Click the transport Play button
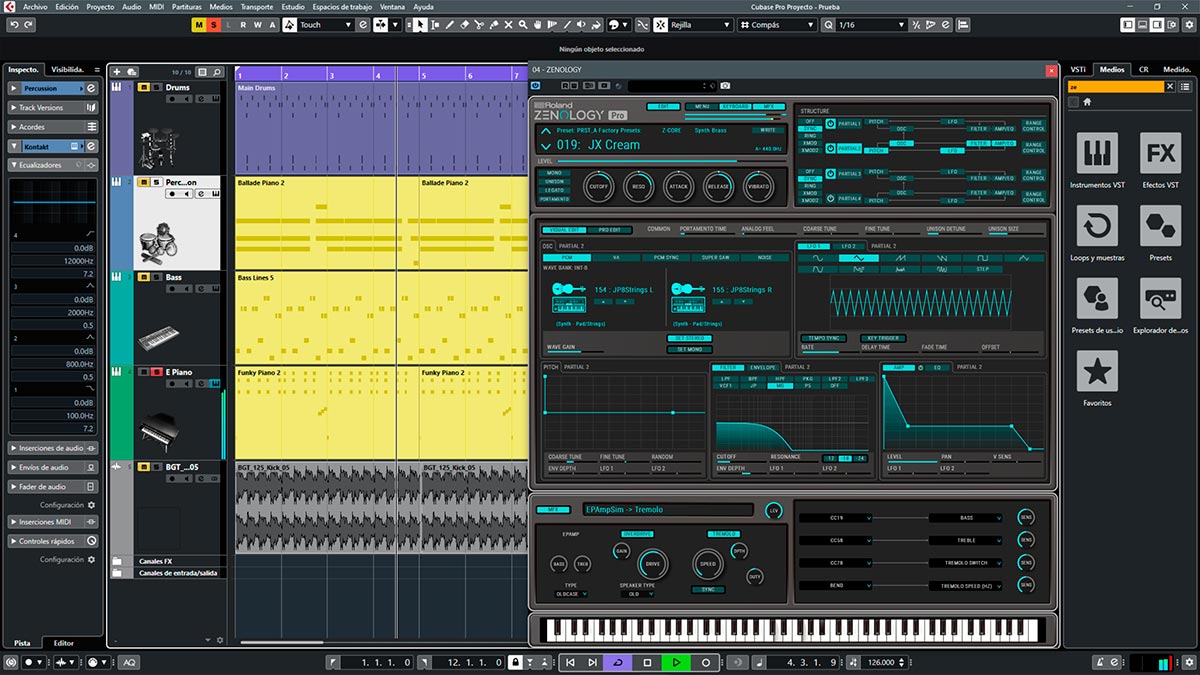1200x675 pixels. pos(677,662)
